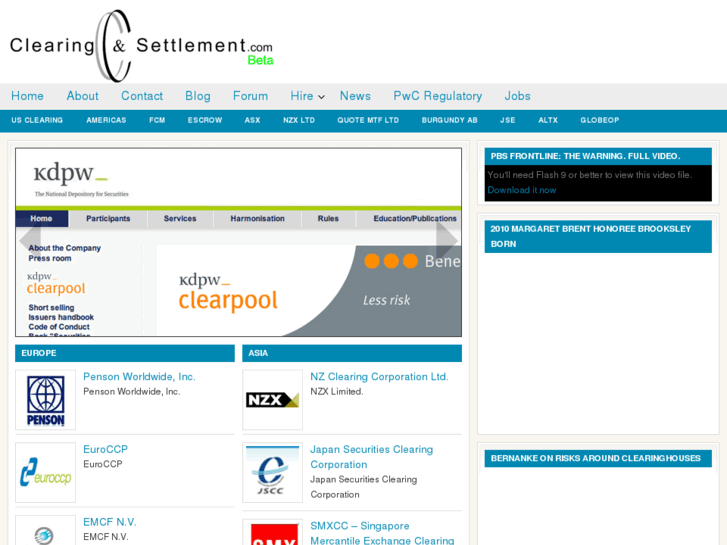727x545 pixels.
Task: Click Harmonisation tab in KDPW slide
Action: pos(257,218)
